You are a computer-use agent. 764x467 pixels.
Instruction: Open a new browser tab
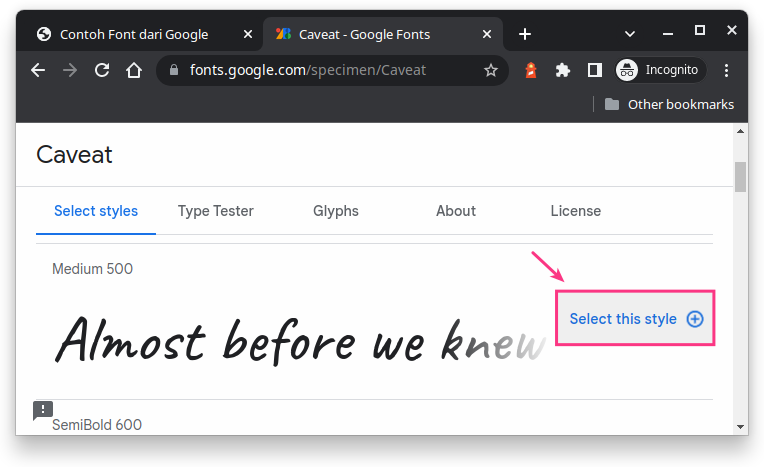(x=525, y=34)
